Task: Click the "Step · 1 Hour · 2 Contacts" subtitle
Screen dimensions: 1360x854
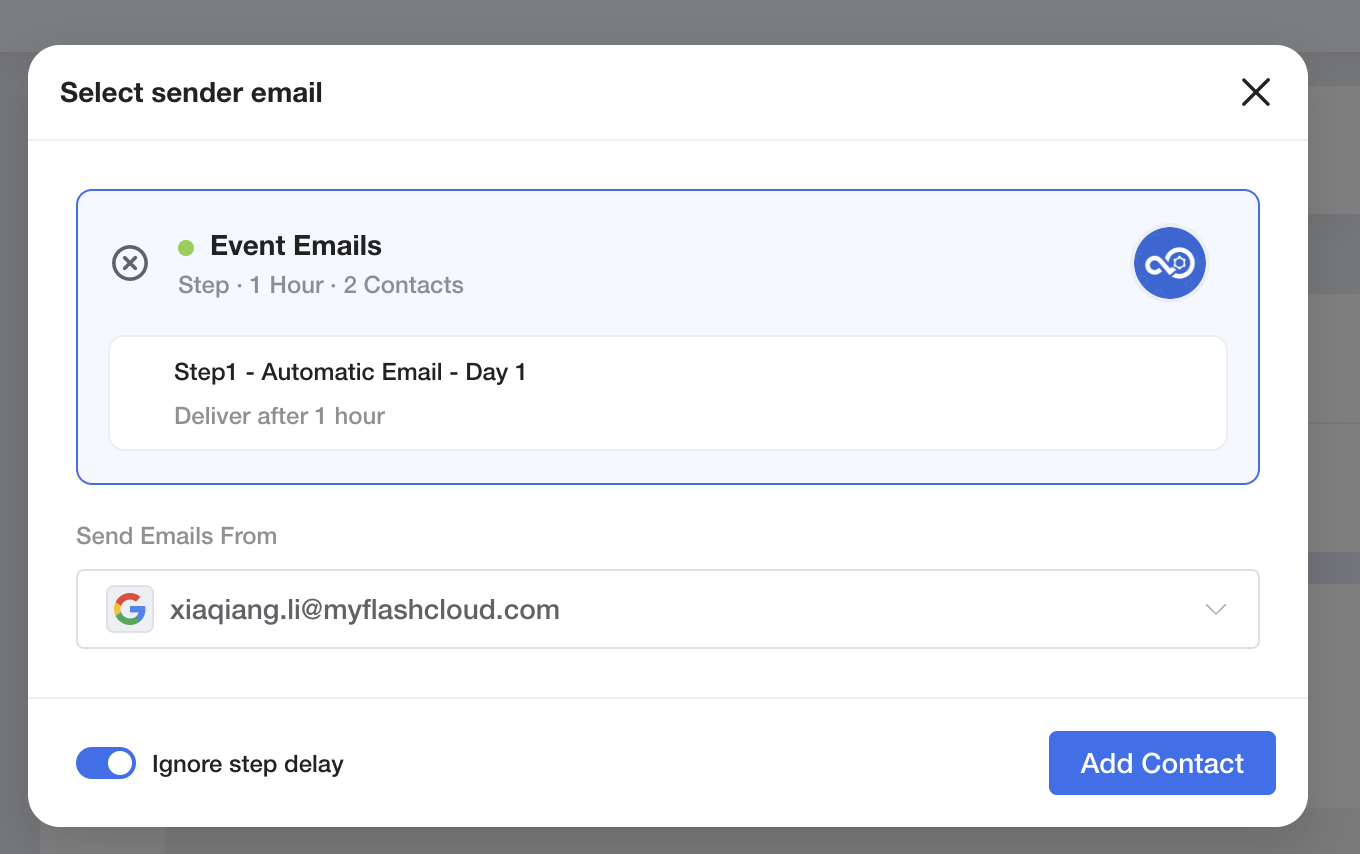Action: [x=321, y=285]
